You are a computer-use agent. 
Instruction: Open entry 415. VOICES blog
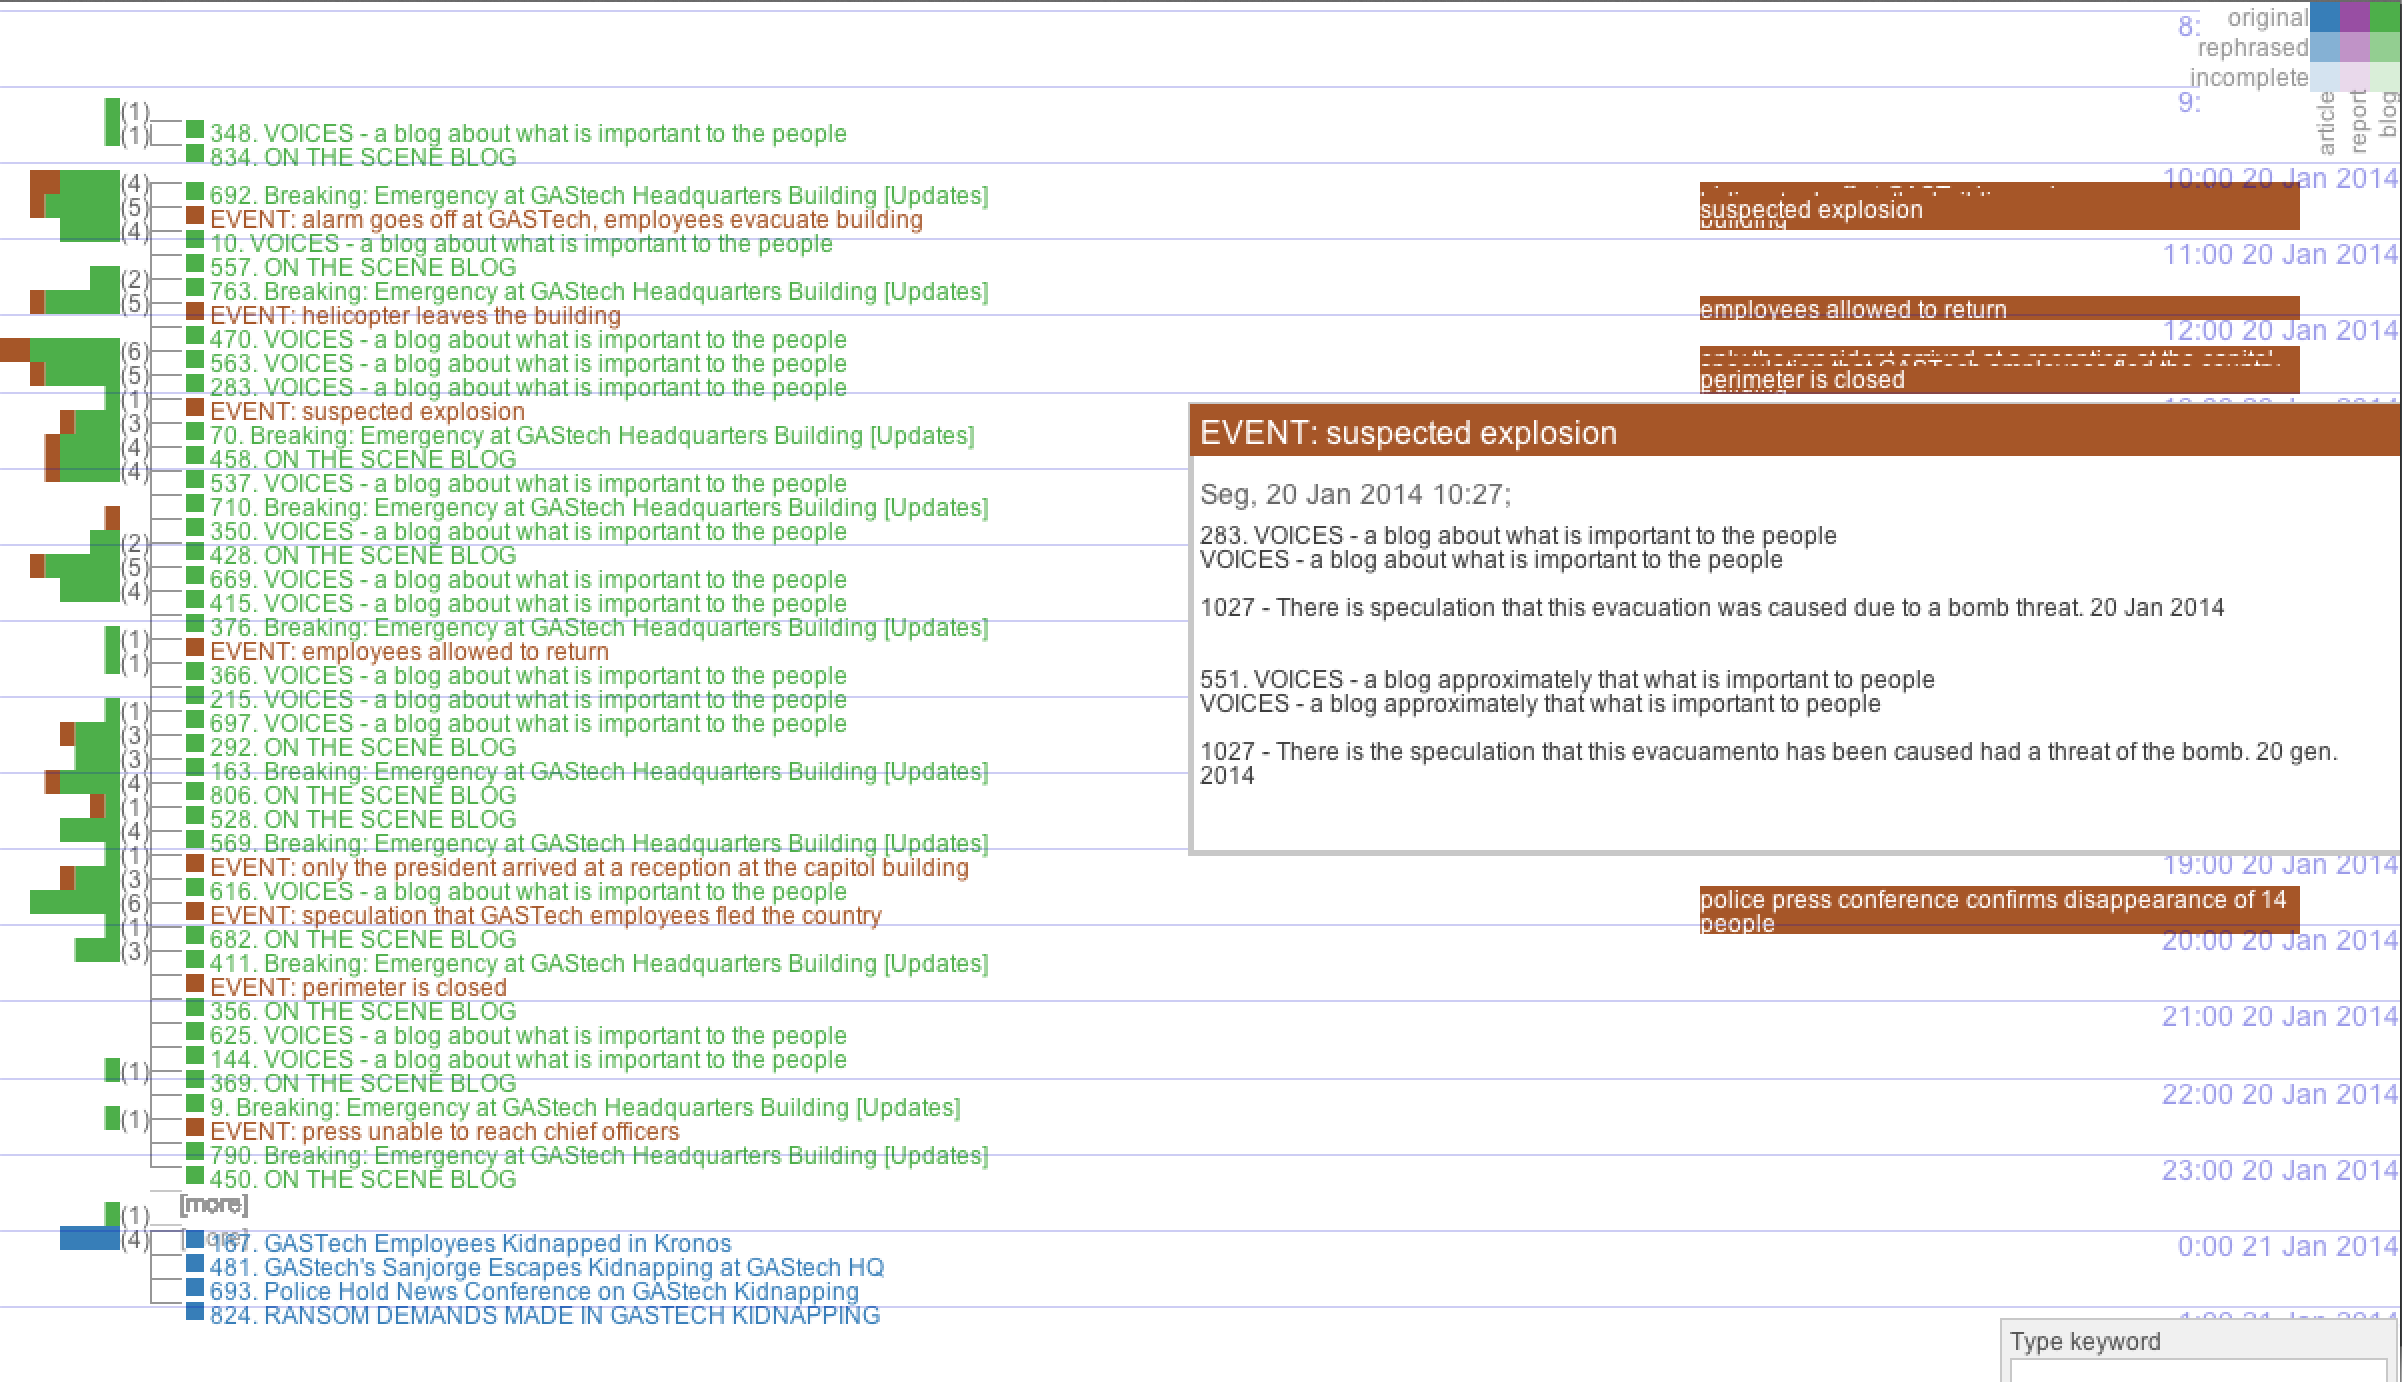click(x=528, y=603)
